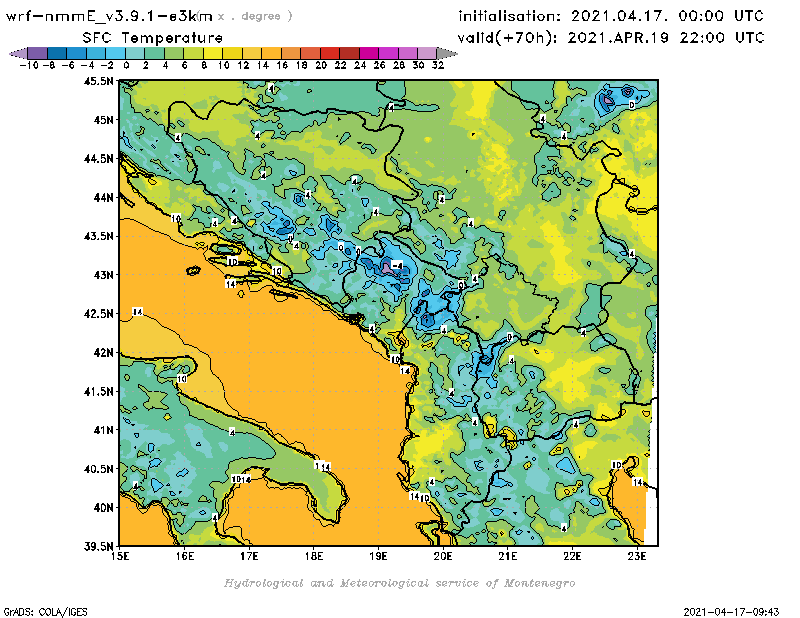Click the orange legend swatch between 14 and 16

[x=271, y=53]
